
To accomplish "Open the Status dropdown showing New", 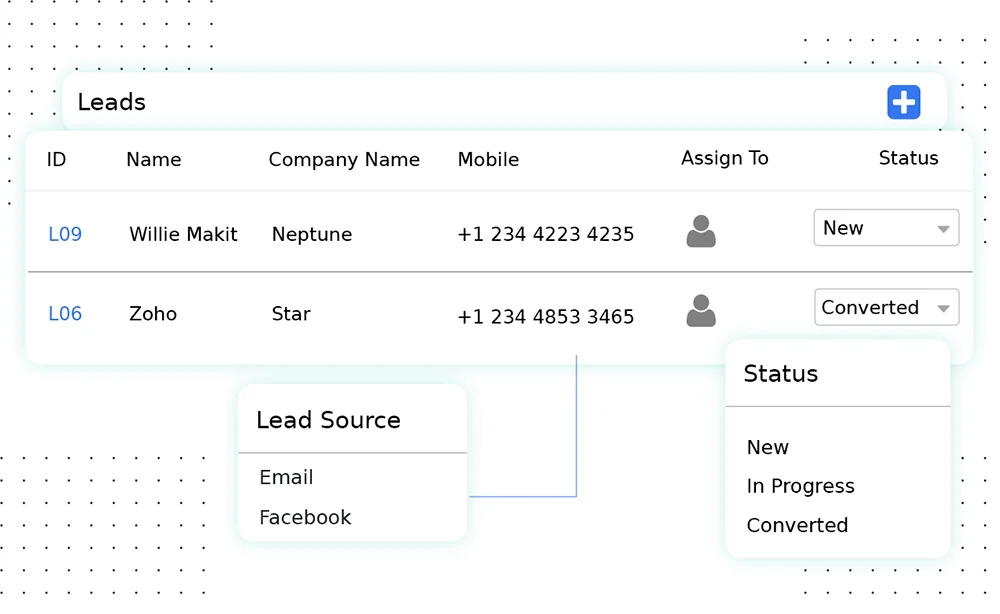I will pyautogui.click(x=885, y=227).
